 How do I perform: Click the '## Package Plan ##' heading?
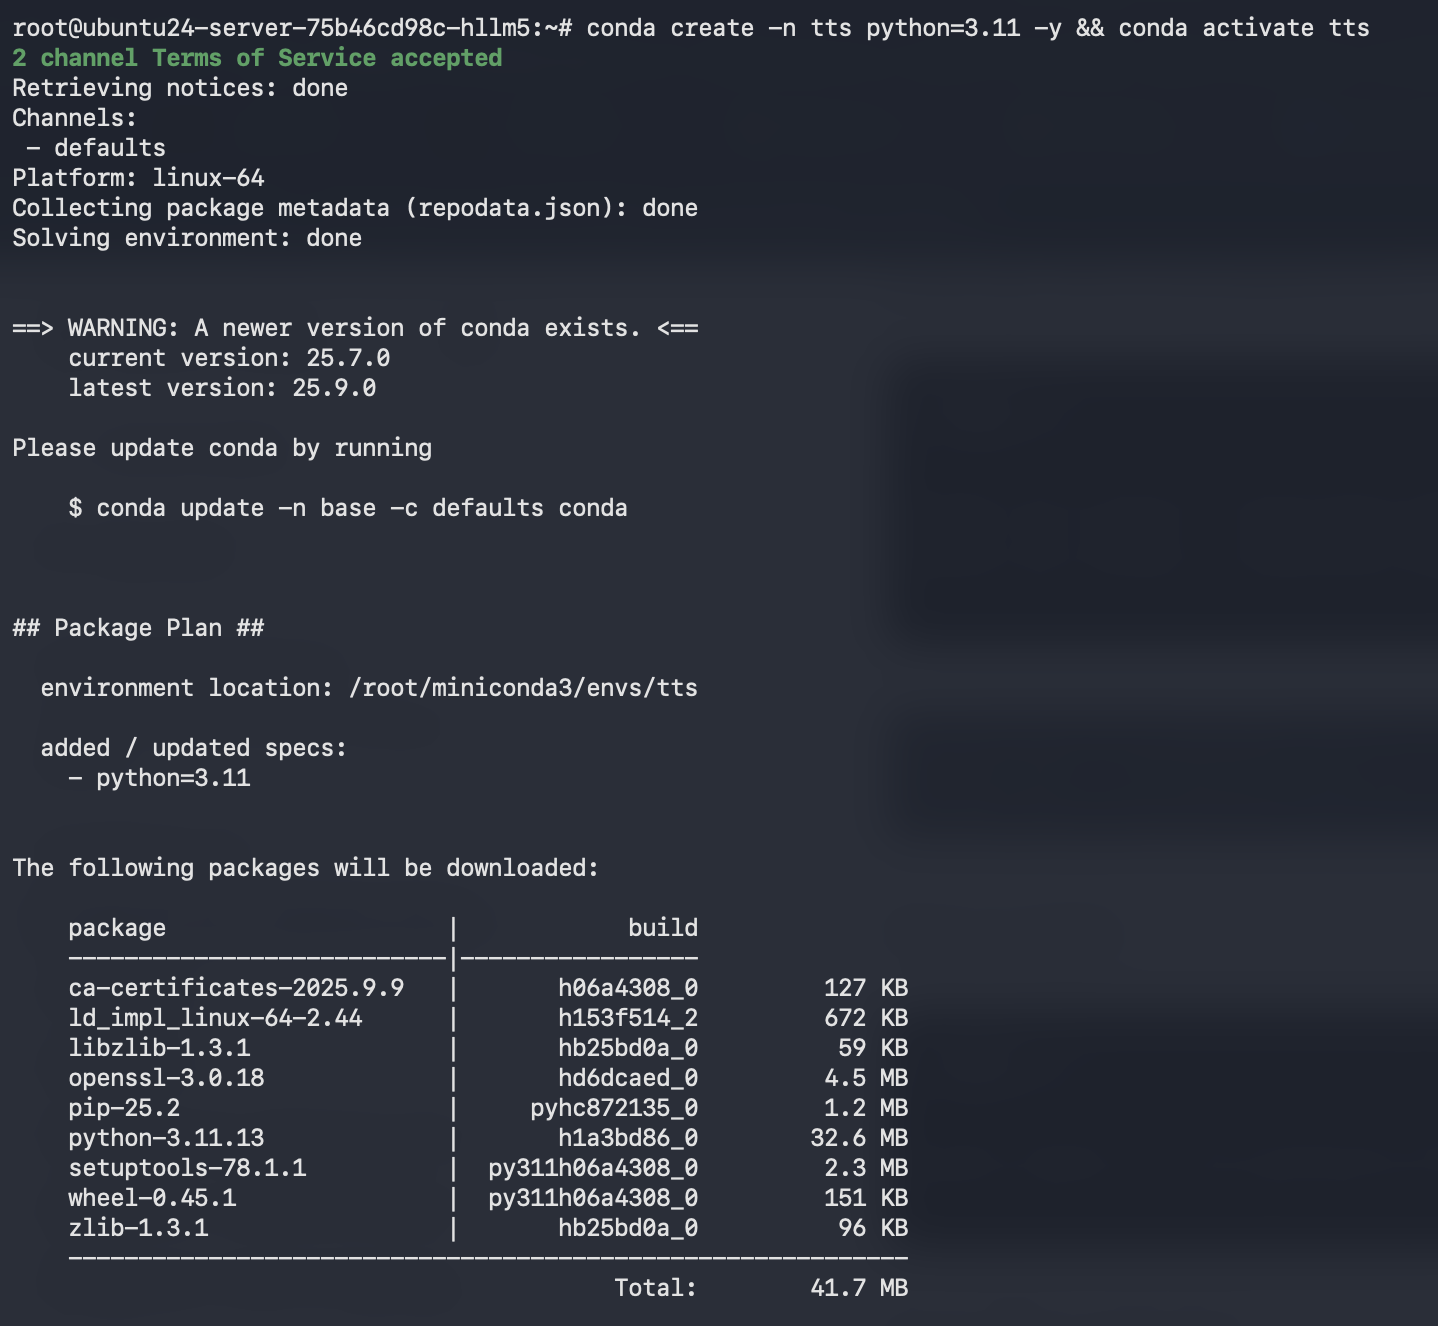(x=138, y=628)
